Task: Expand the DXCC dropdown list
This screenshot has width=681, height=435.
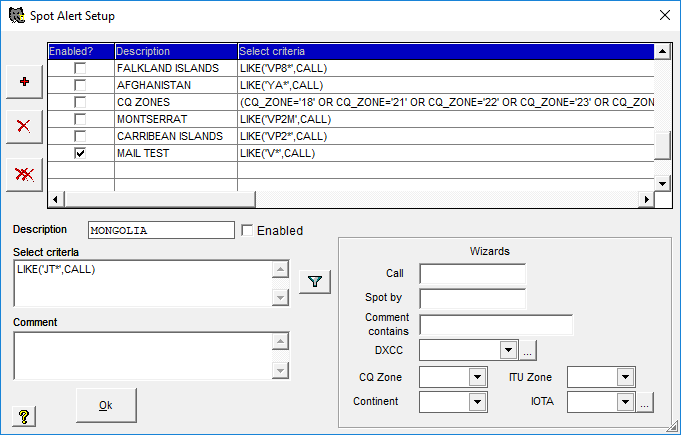Action: pyautogui.click(x=507, y=350)
